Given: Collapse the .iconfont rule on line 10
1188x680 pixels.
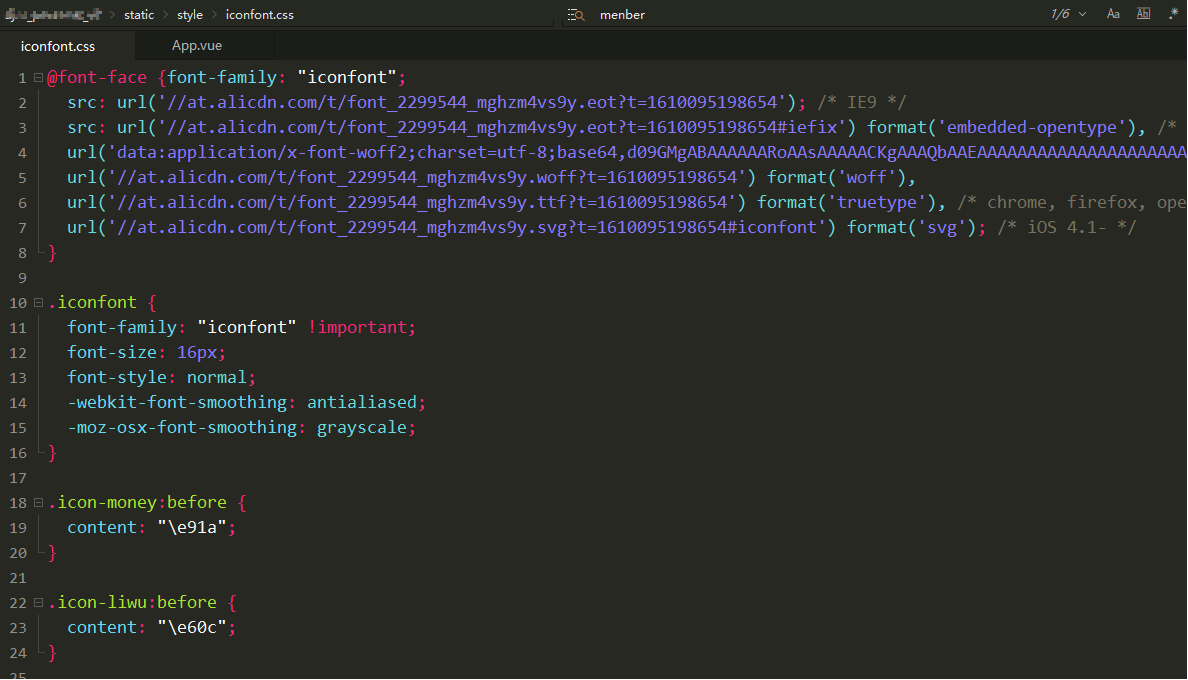Looking at the screenshot, I should coord(38,302).
